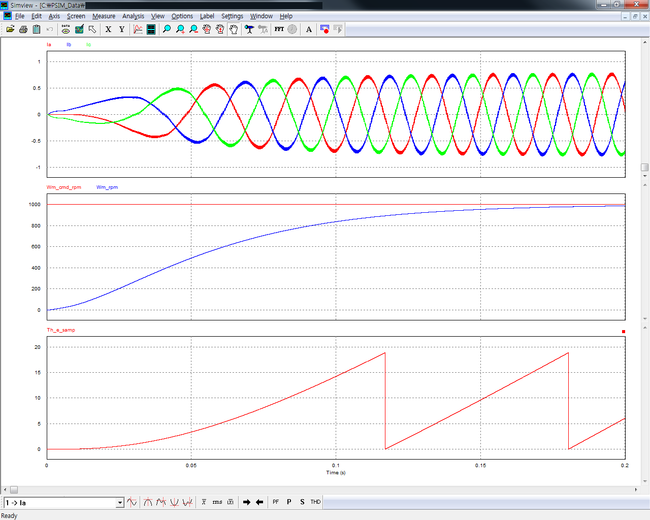Undo the last action via toolbar
This screenshot has width=650, height=520.
50,29
